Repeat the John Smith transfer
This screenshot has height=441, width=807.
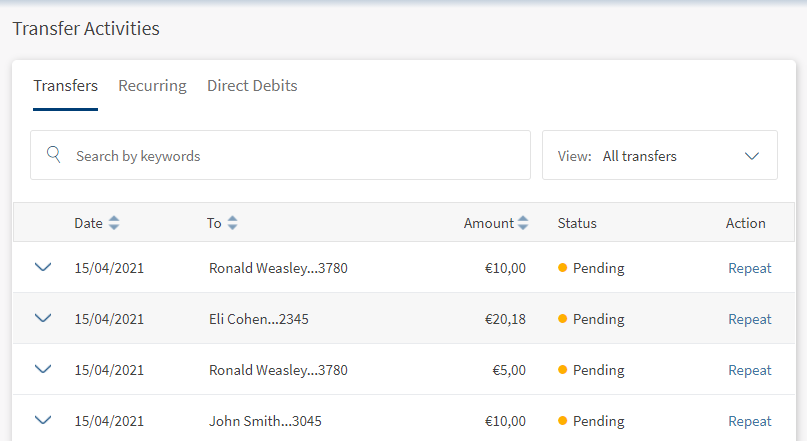pyautogui.click(x=749, y=421)
